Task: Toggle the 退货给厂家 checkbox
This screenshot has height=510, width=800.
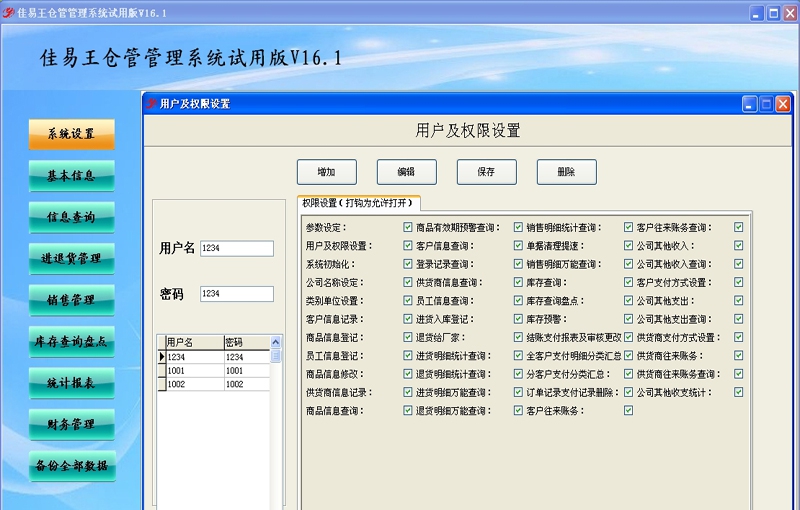Action: coord(518,337)
